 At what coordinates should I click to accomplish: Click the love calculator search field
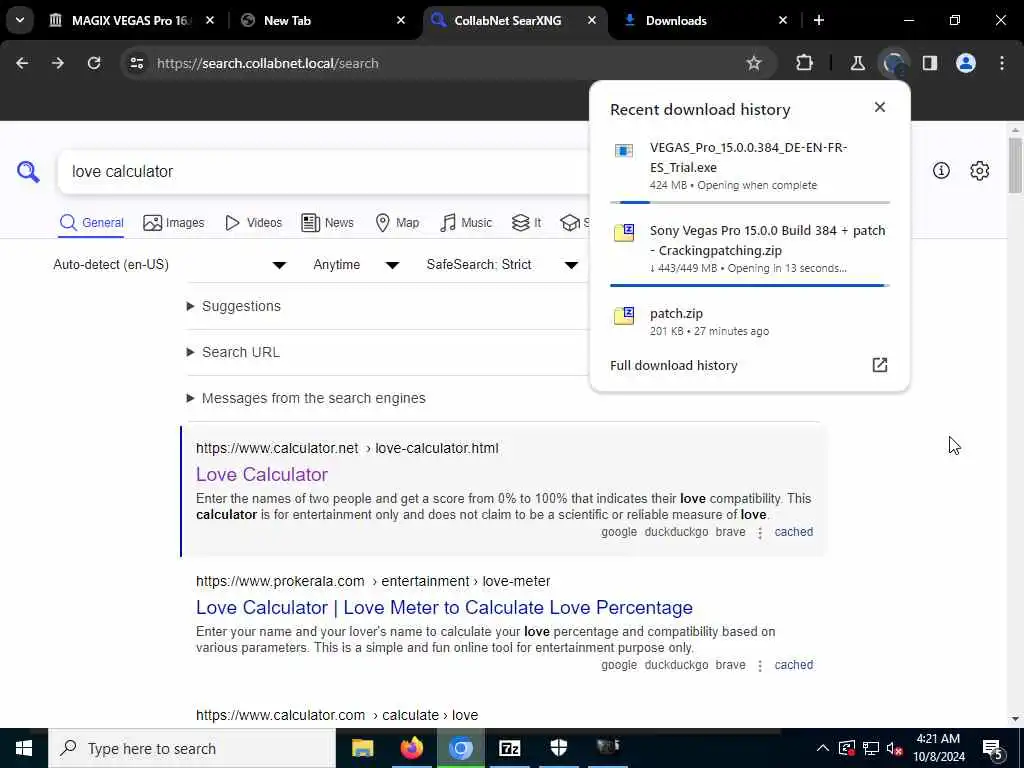pos(323,172)
